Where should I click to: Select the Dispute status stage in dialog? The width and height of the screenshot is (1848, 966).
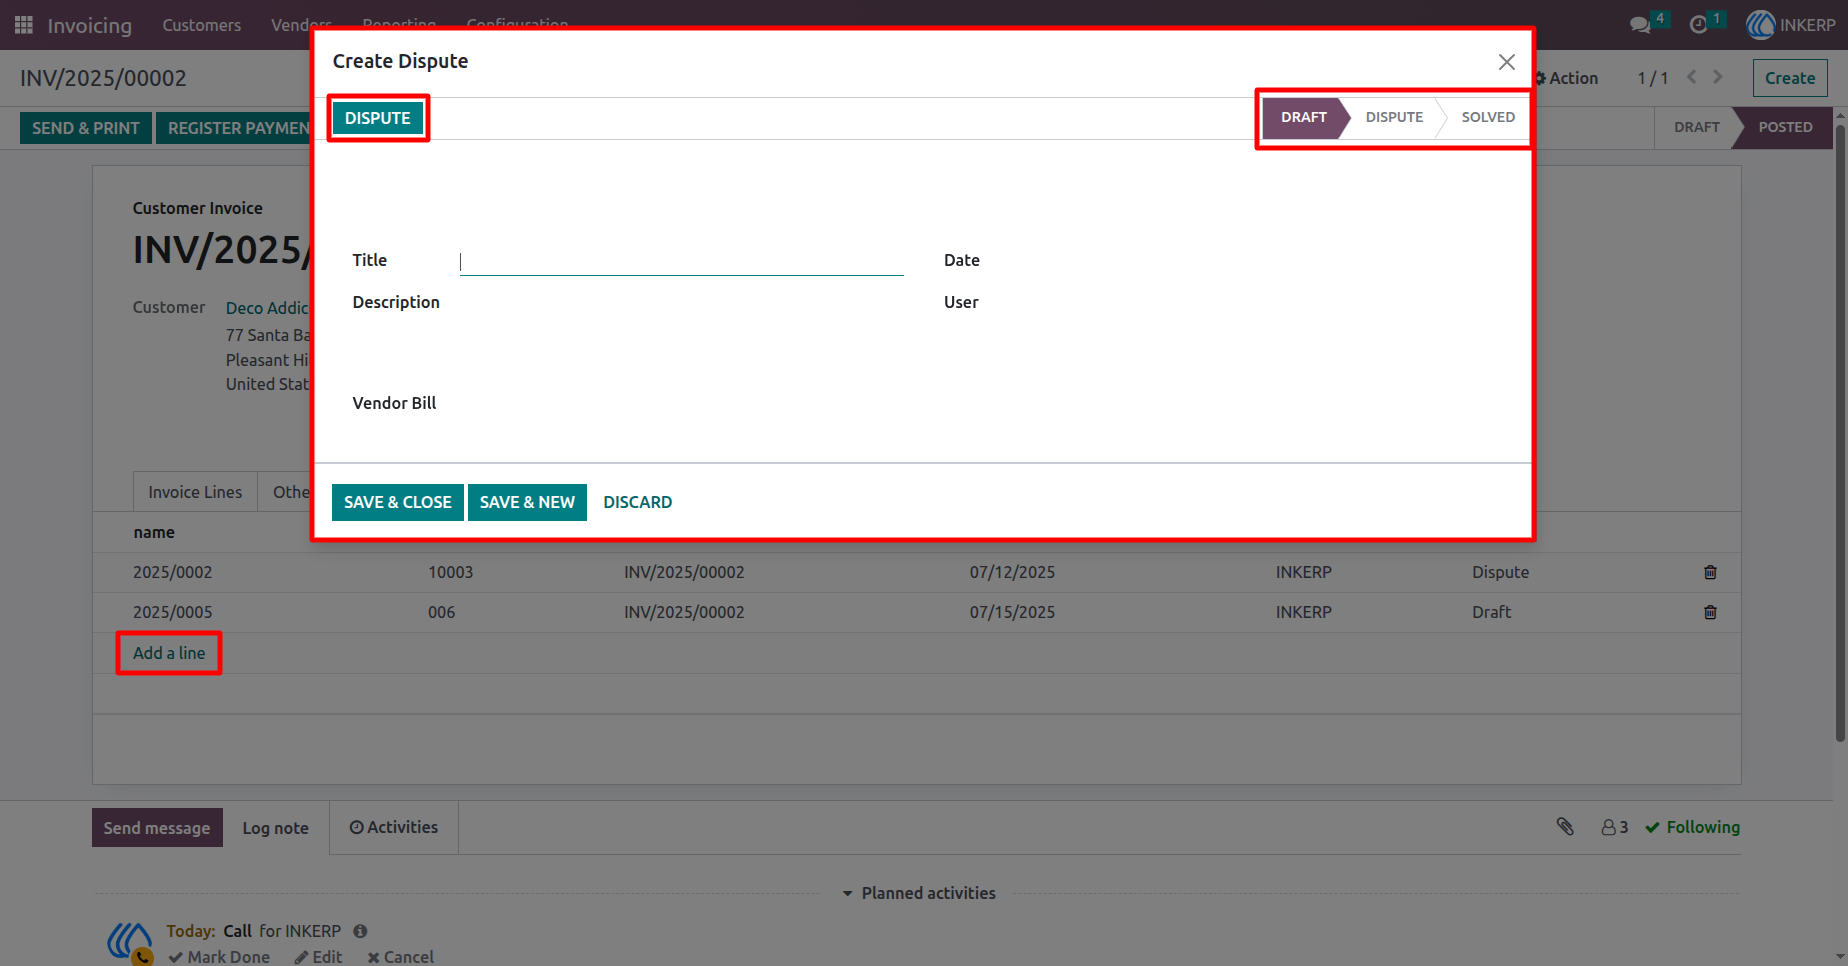click(x=1394, y=117)
